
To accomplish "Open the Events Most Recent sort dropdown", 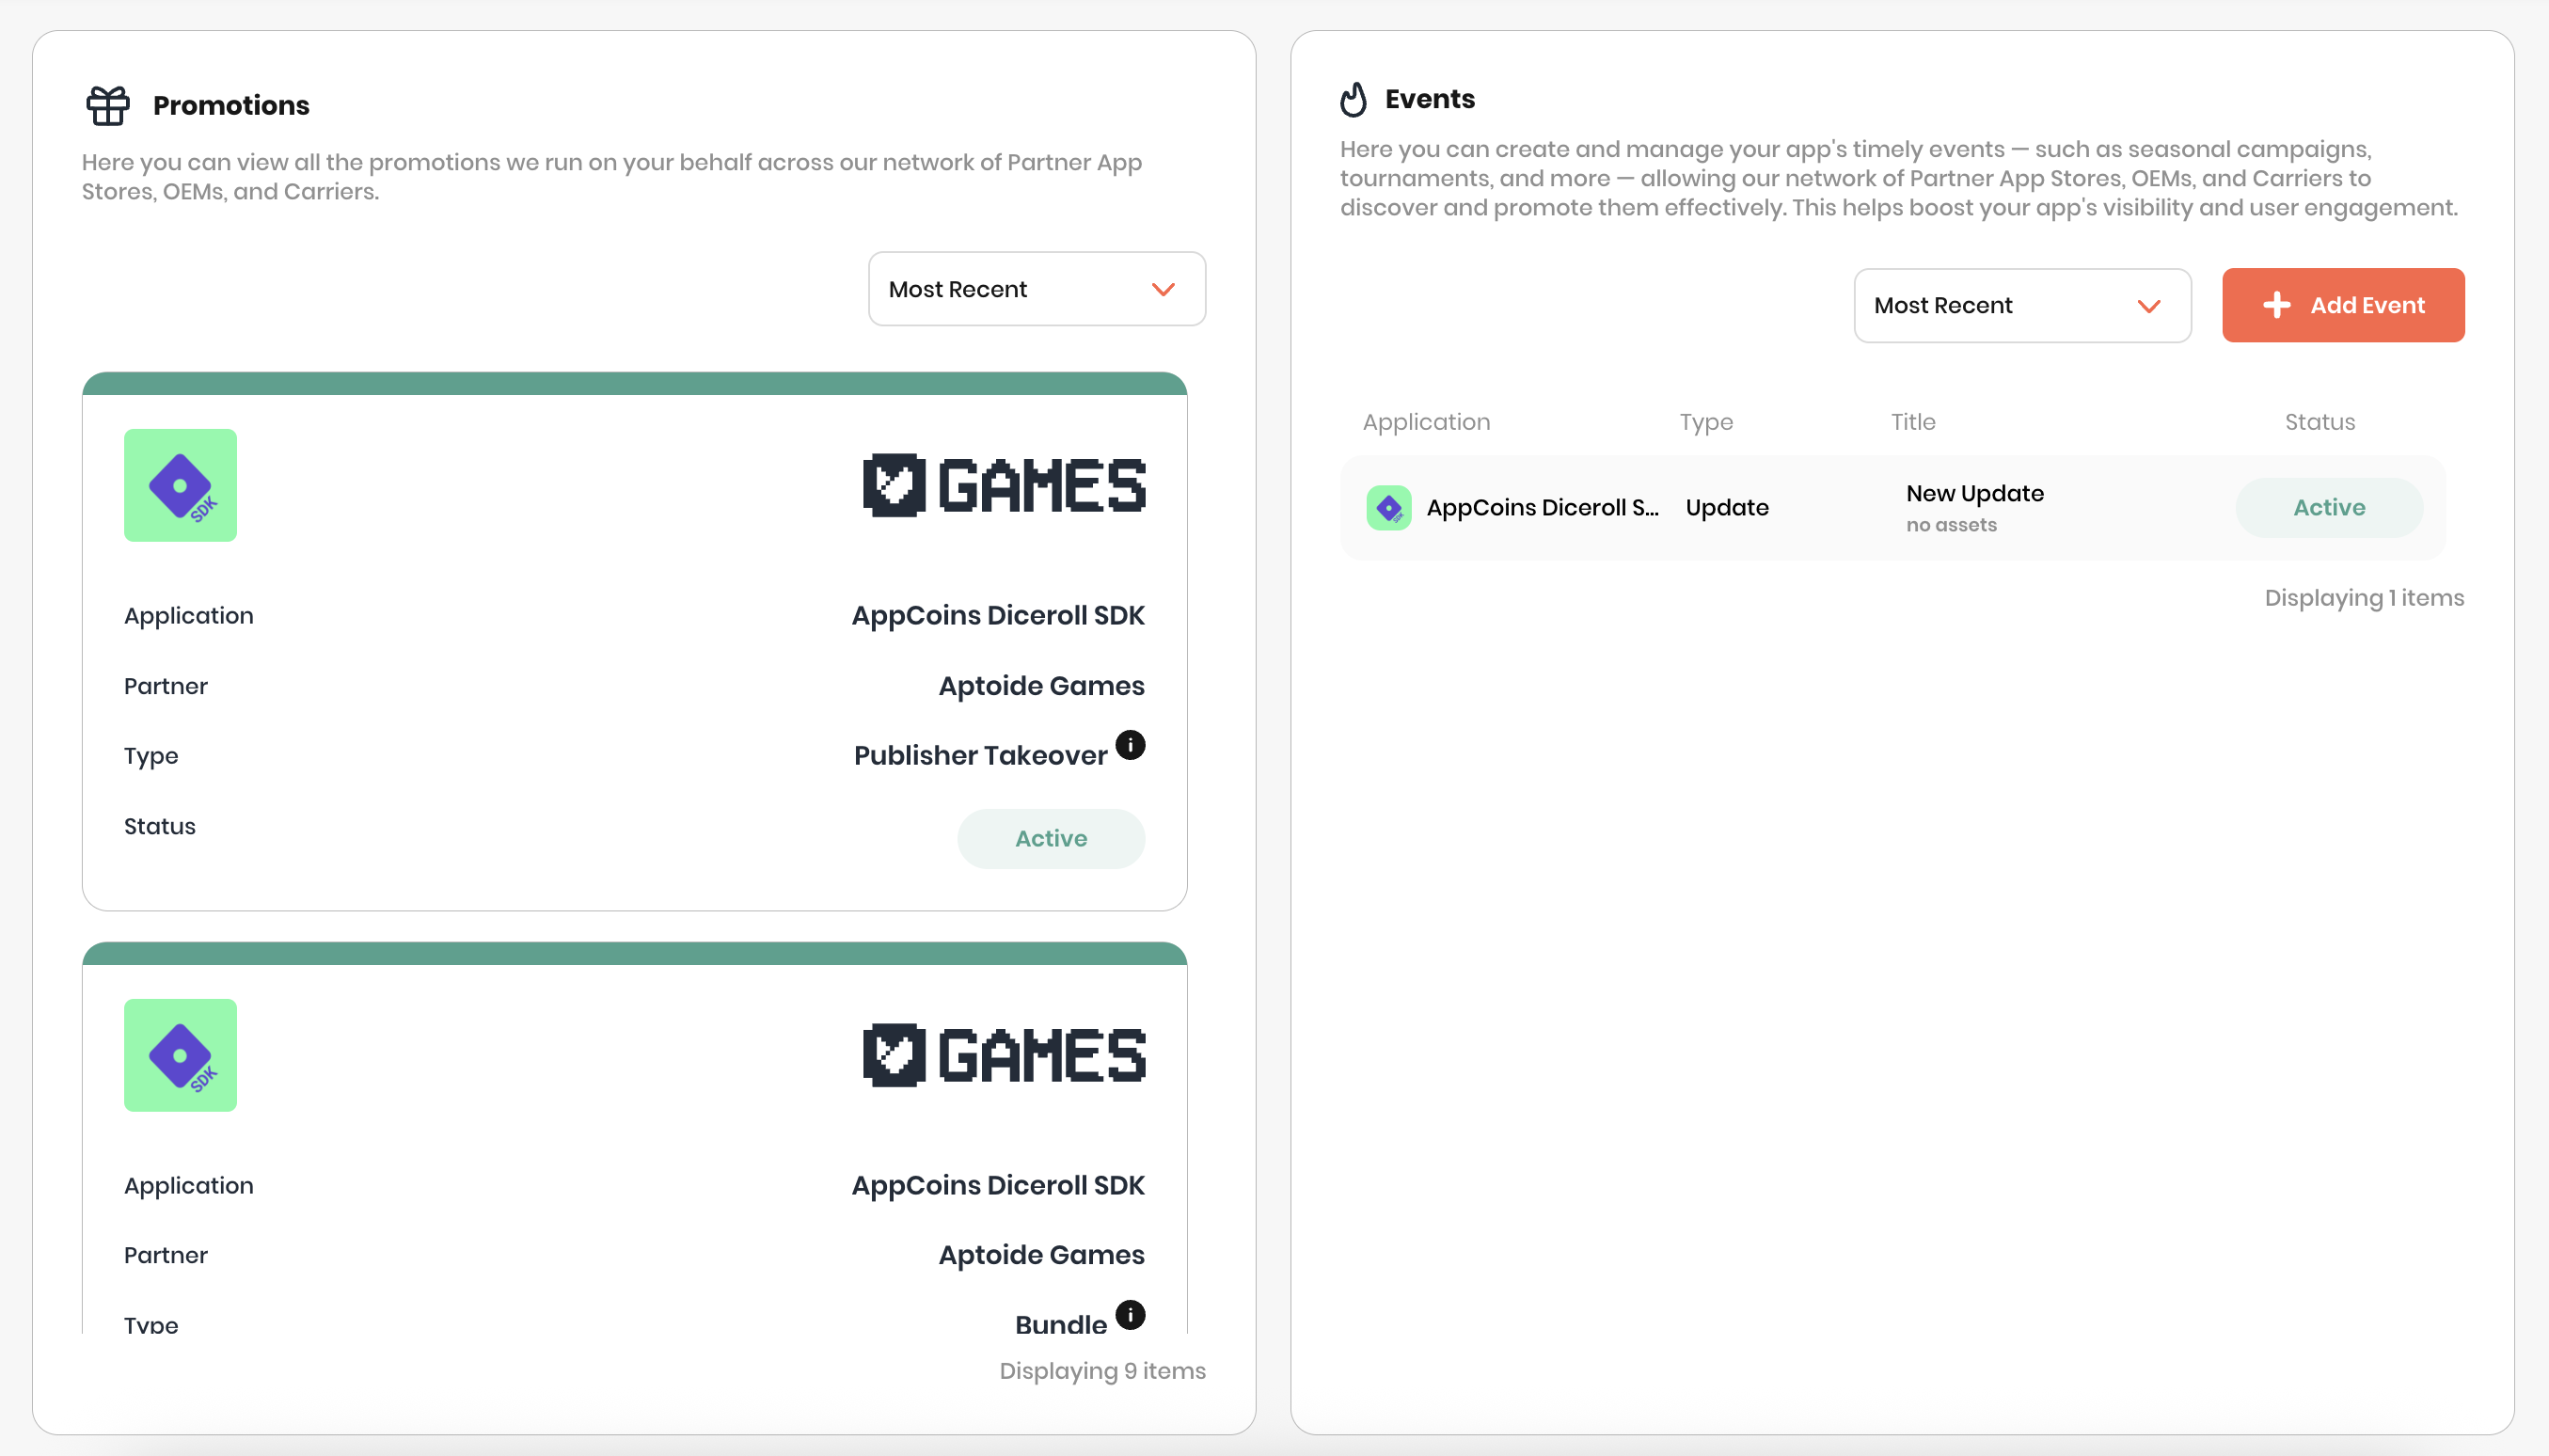I will pyautogui.click(x=2022, y=305).
